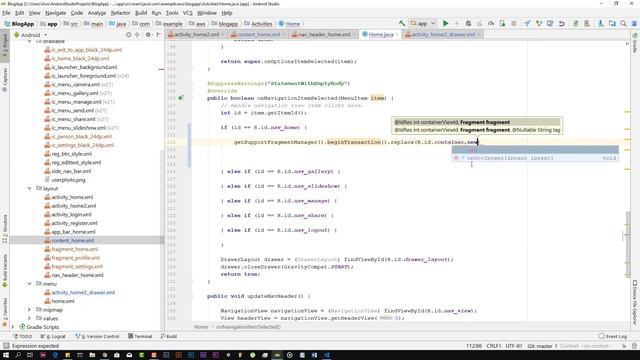Image resolution: width=640 pixels, height=360 pixels.
Task: Open Project panel settings gear
Action: 148,35
